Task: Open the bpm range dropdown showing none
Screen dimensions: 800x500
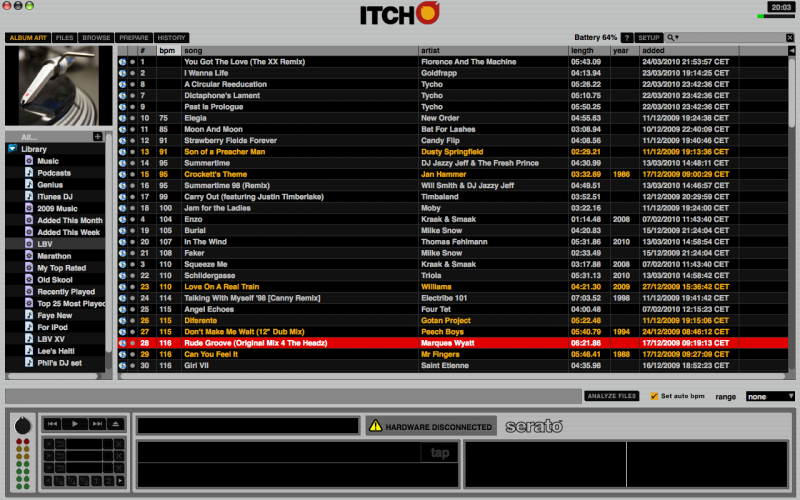Action: click(770, 396)
